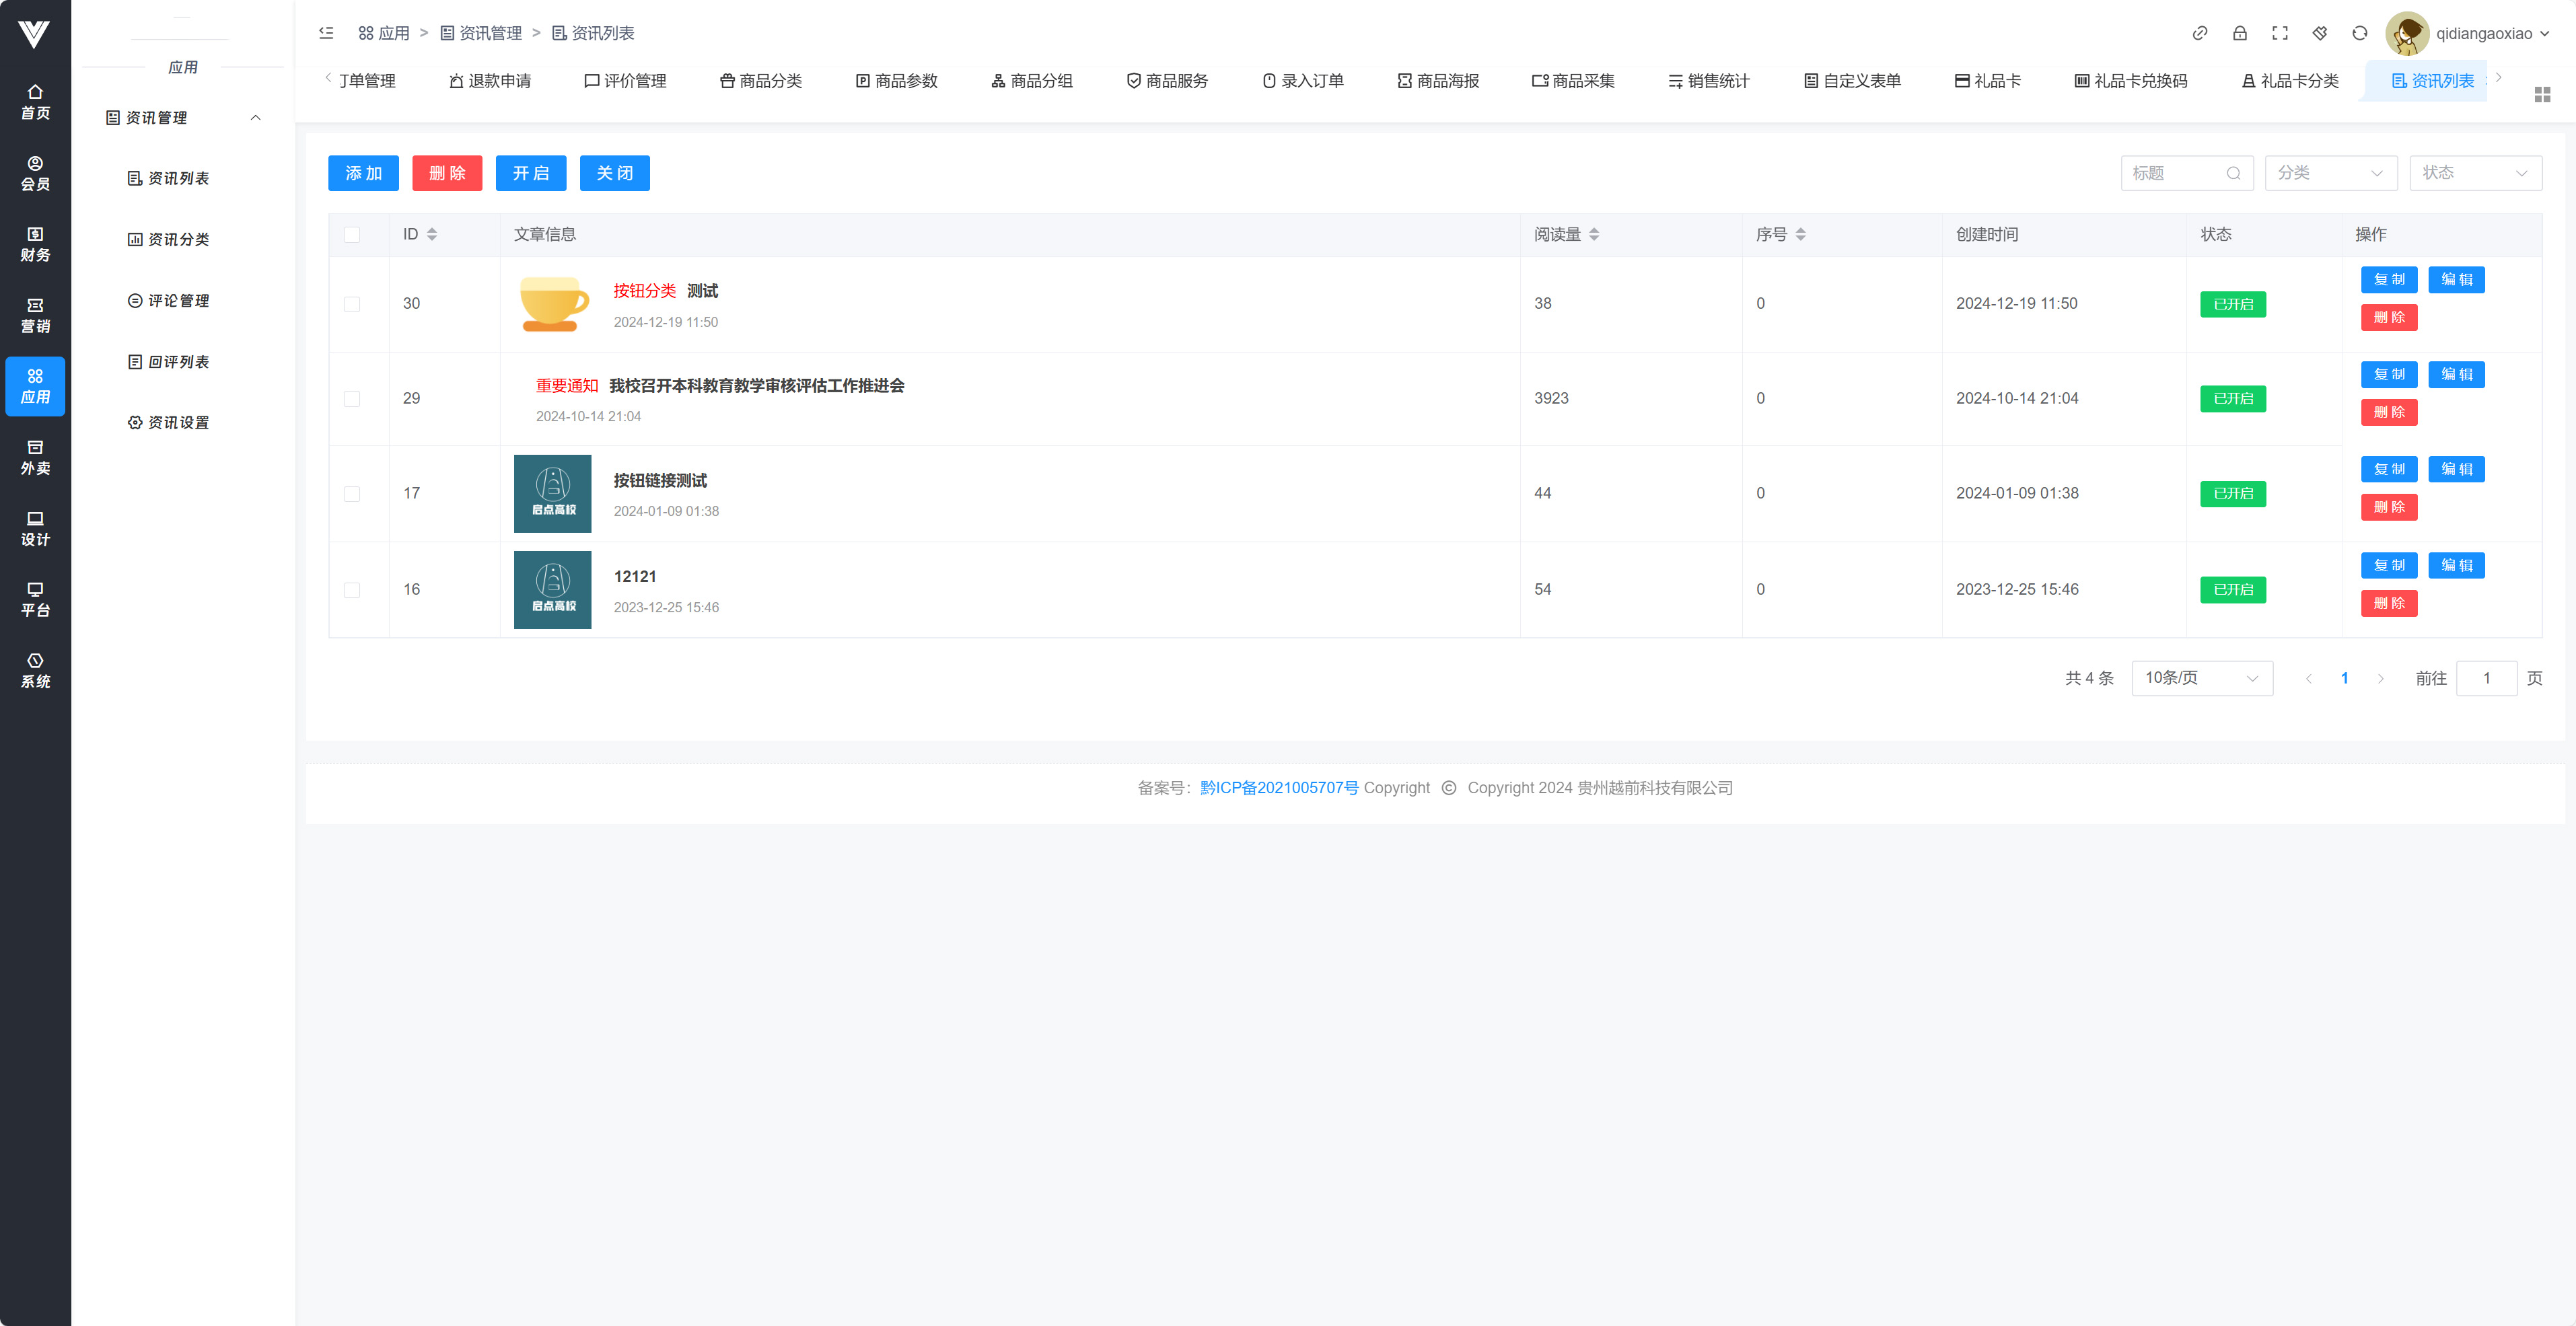Click the lock screen icon
The image size is (2576, 1326).
point(2239,33)
